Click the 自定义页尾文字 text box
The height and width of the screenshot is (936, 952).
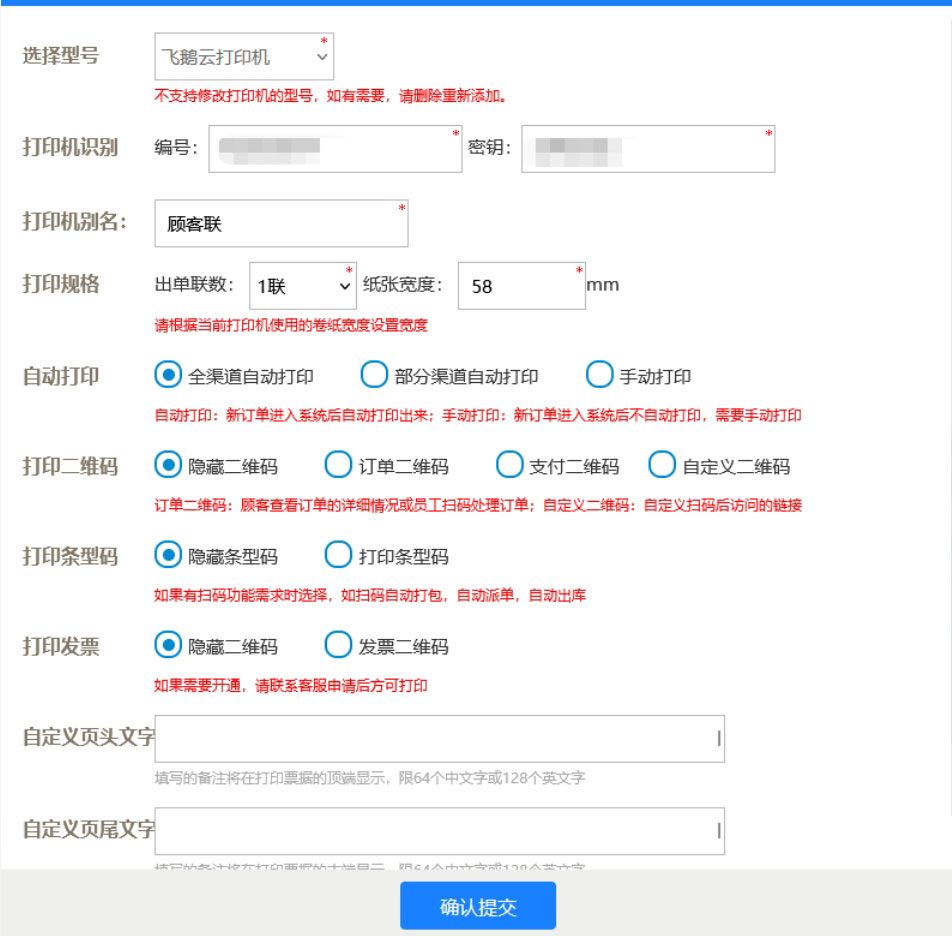click(439, 831)
